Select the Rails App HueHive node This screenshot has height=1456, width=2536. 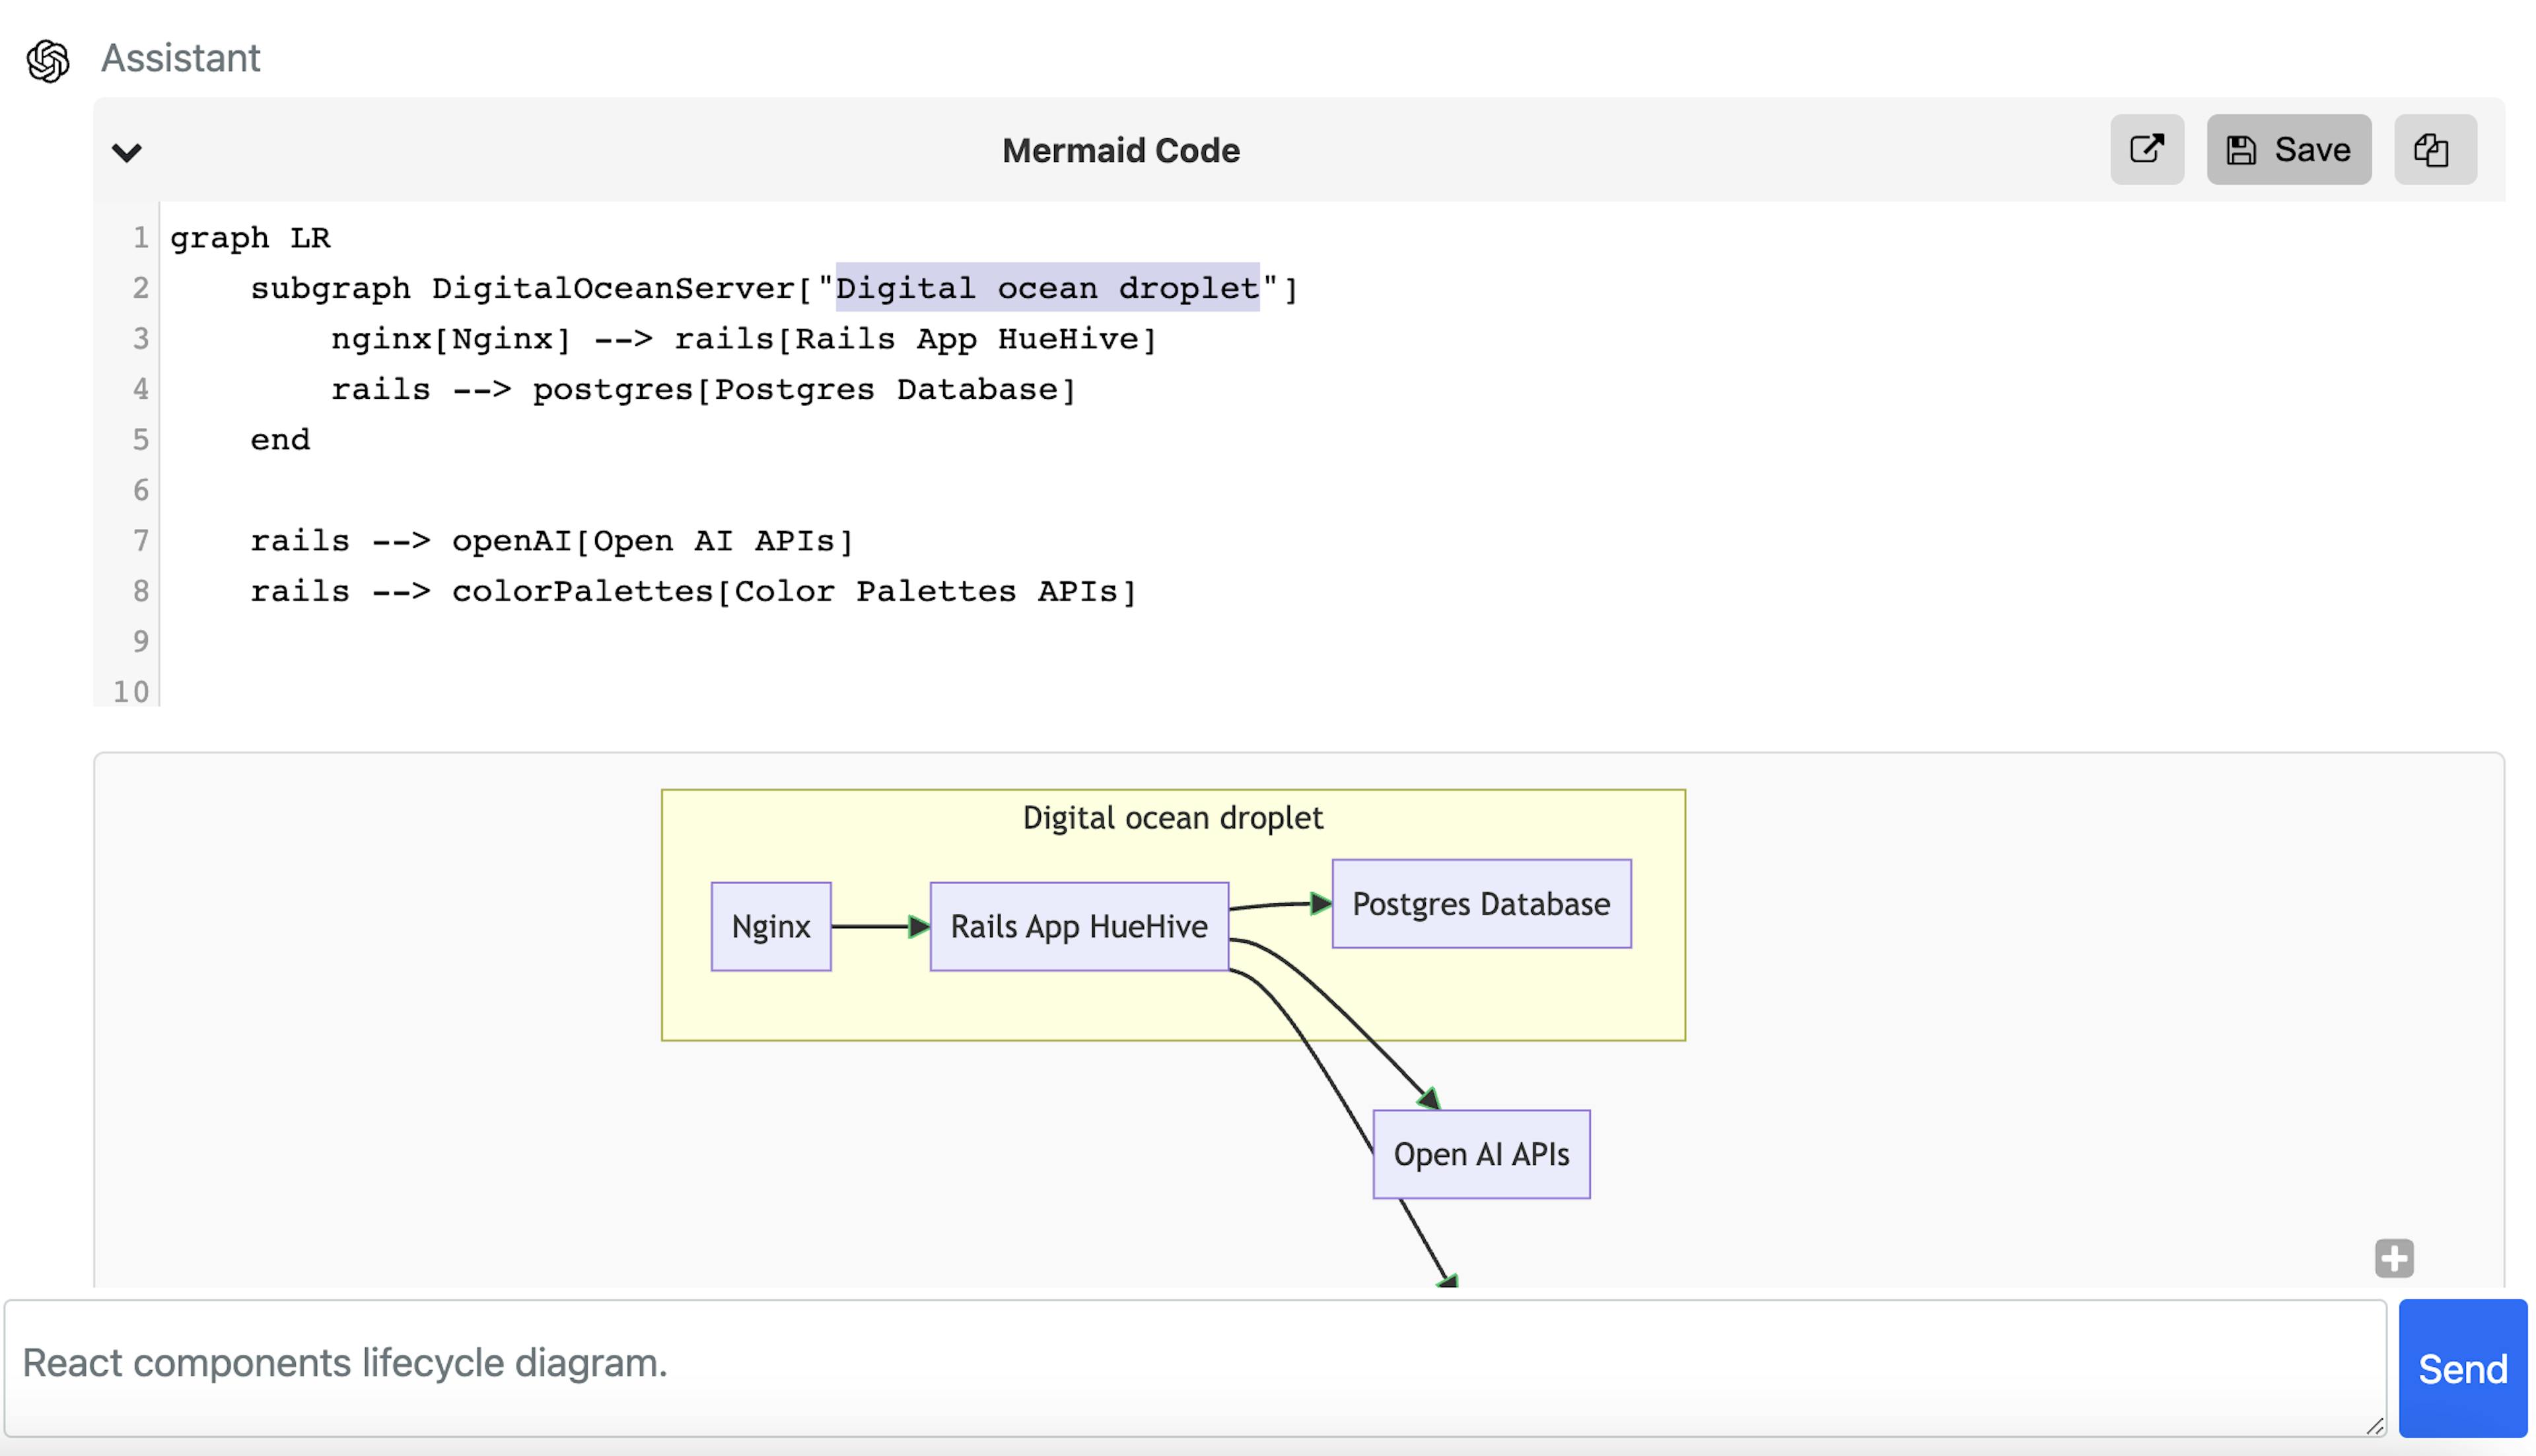[x=1079, y=926]
